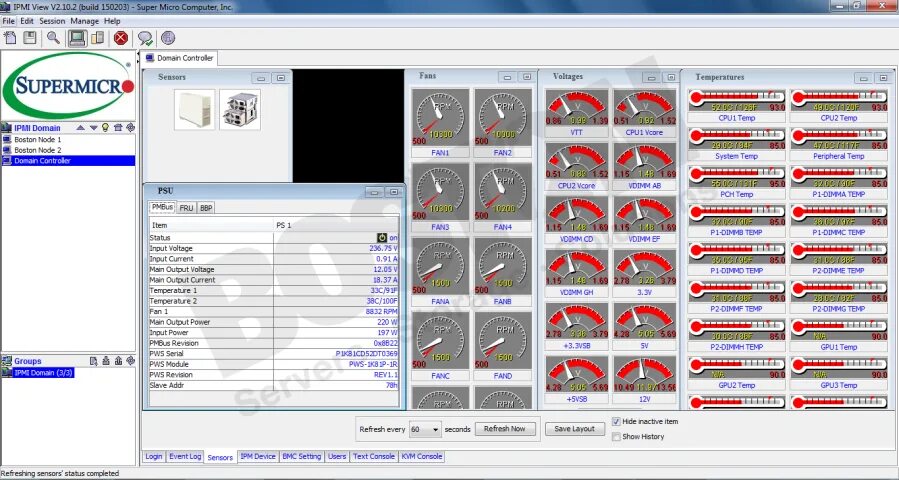Click the New document toolbar icon
Image resolution: width=899 pixels, height=480 pixels.
10,38
